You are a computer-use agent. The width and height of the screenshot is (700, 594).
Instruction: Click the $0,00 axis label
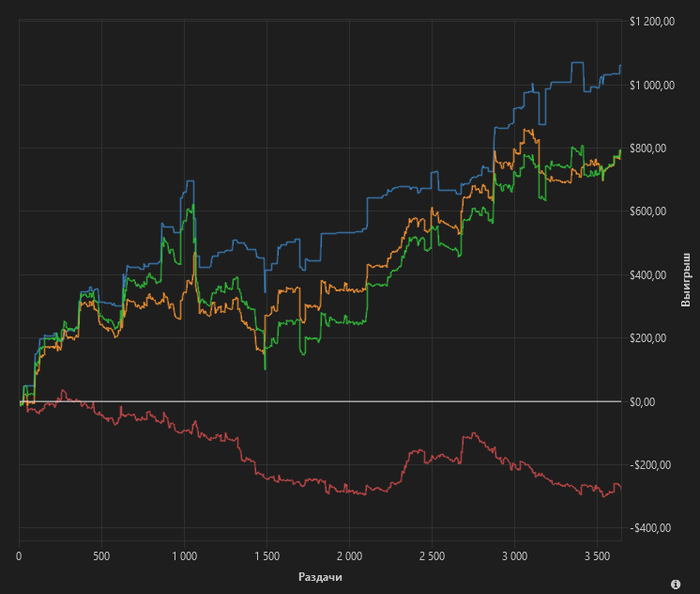point(642,402)
